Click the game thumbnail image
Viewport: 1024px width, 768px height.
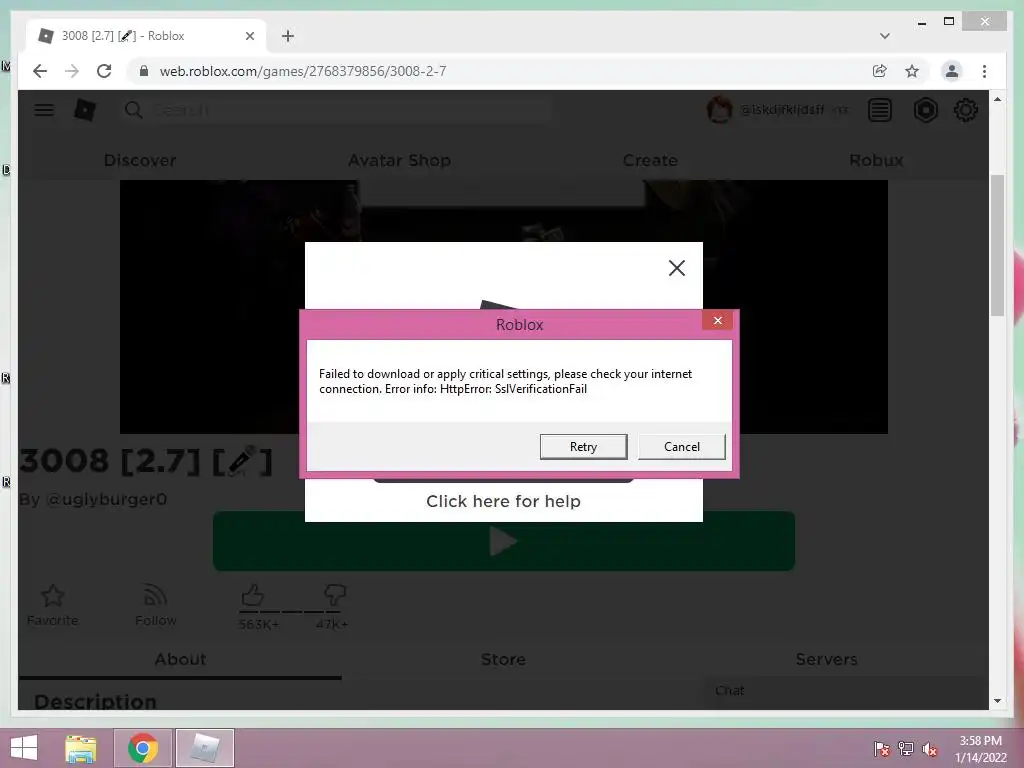[x=504, y=307]
